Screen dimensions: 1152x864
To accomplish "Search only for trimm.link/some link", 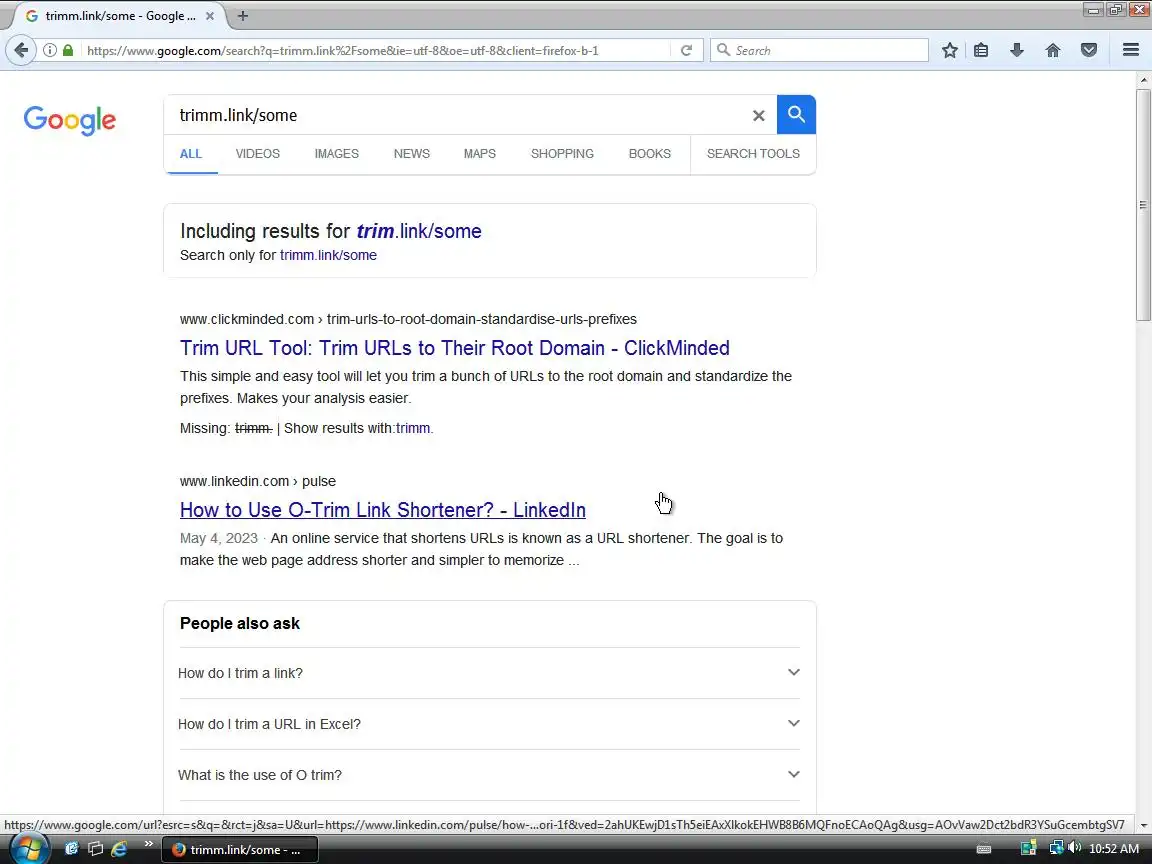I will pyautogui.click(x=328, y=255).
